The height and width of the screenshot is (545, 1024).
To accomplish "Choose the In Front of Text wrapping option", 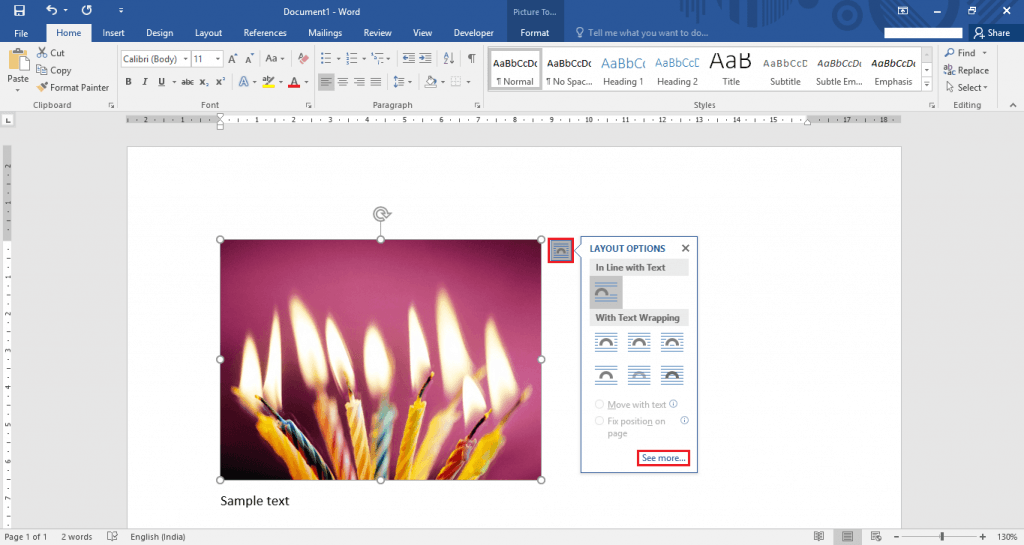I will [671, 375].
